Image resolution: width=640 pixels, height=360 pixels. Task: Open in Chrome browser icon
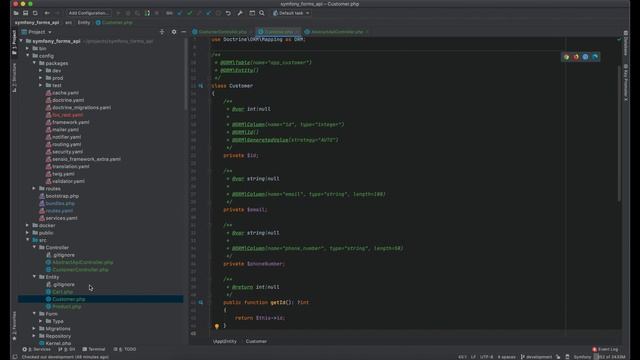[566, 57]
